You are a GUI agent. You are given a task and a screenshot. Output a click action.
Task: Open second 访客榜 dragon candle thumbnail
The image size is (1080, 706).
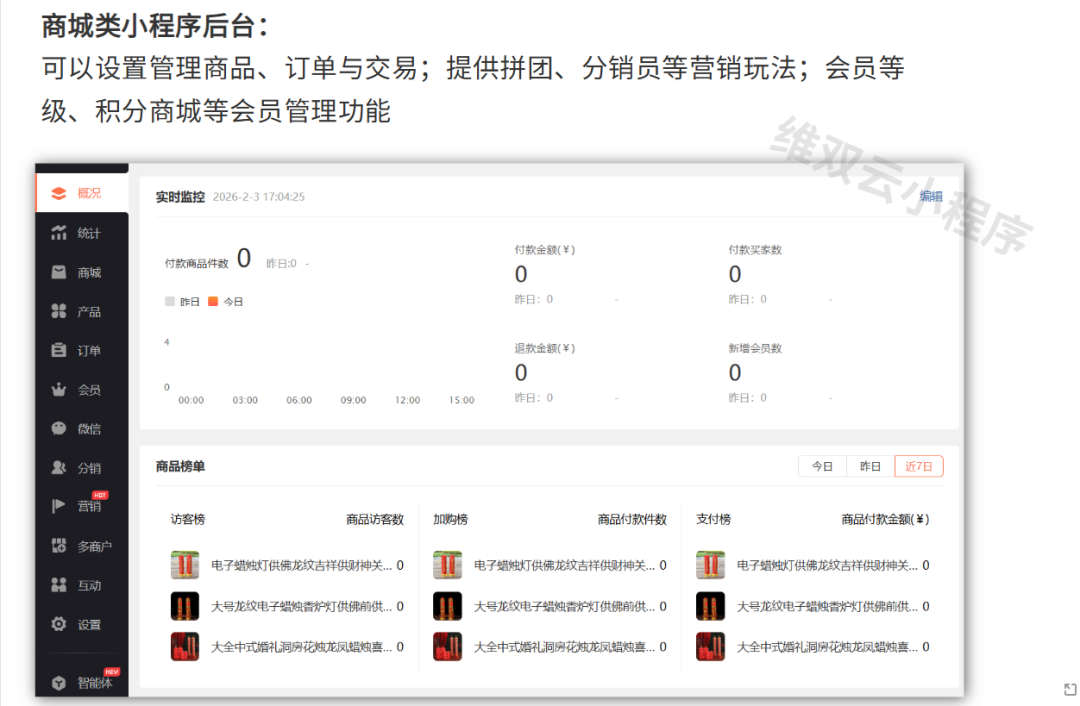coord(185,606)
